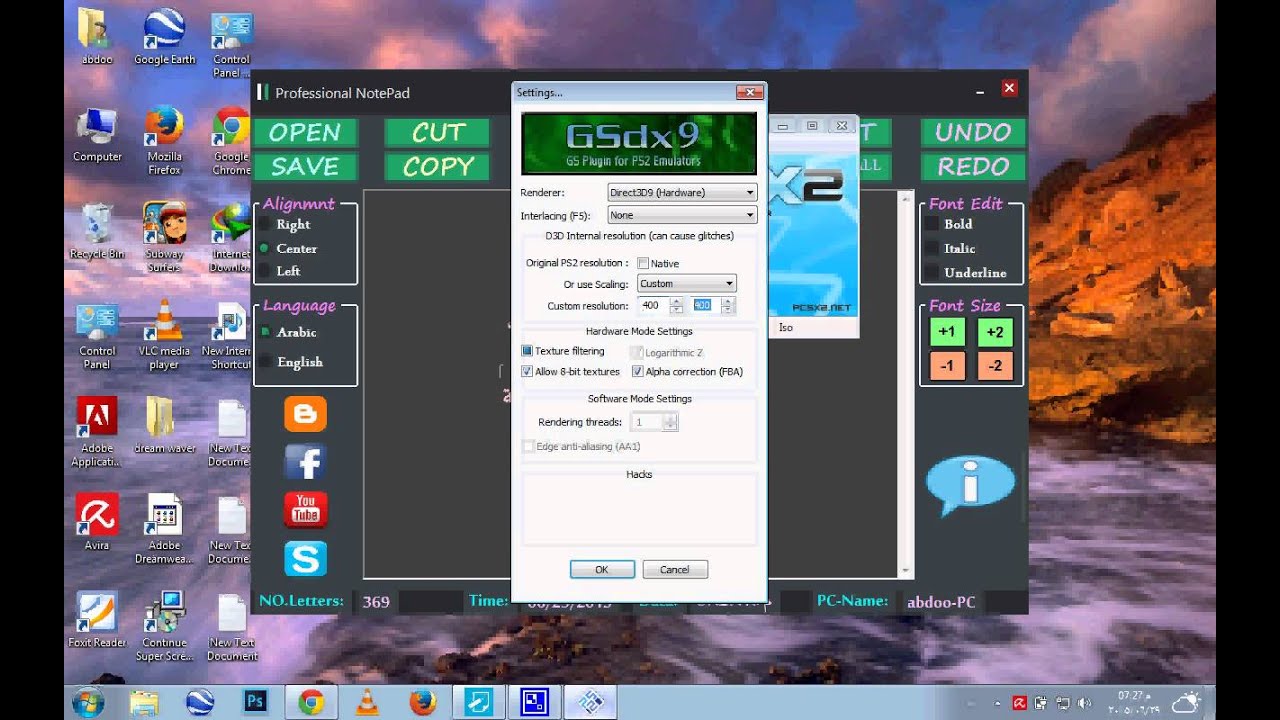
Task: Decrease font size with -1 button
Action: (947, 366)
